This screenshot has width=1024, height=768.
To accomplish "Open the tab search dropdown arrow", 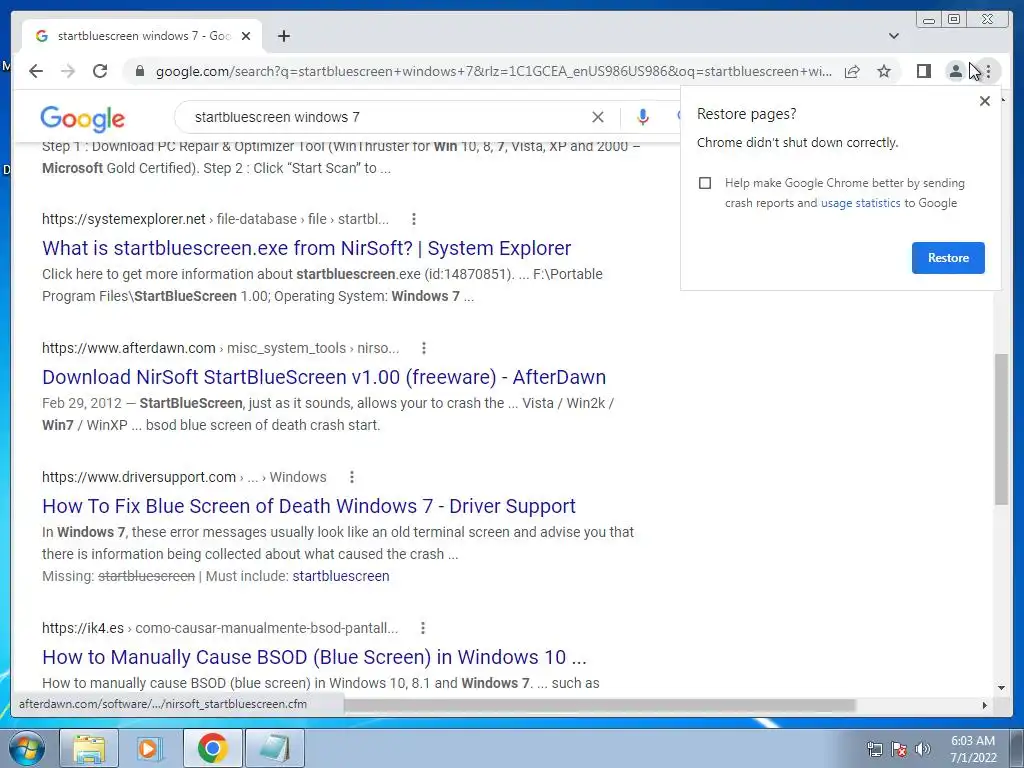I will click(x=894, y=36).
